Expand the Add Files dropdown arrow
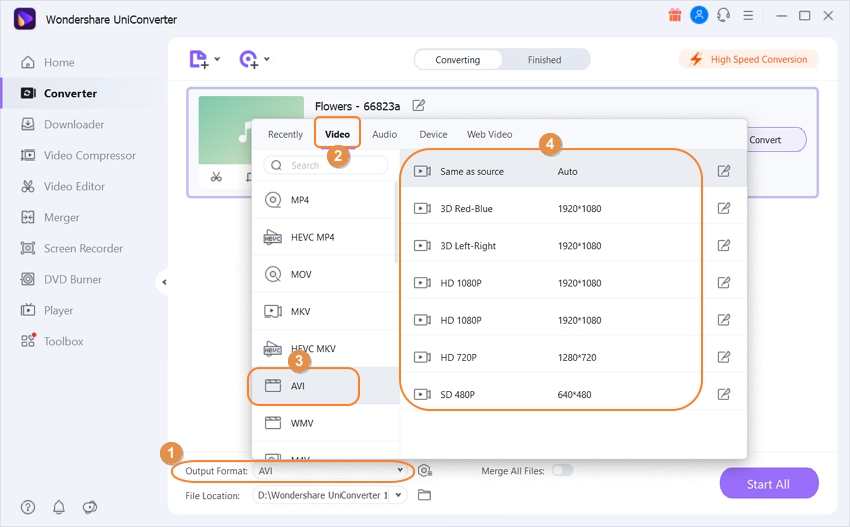850x527 pixels. coord(217,59)
